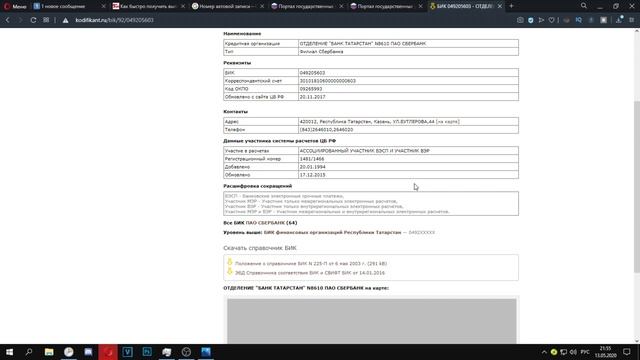Click the not-secure warning triangle icon
Viewport: 640px width, 360px height.
tap(65, 20)
